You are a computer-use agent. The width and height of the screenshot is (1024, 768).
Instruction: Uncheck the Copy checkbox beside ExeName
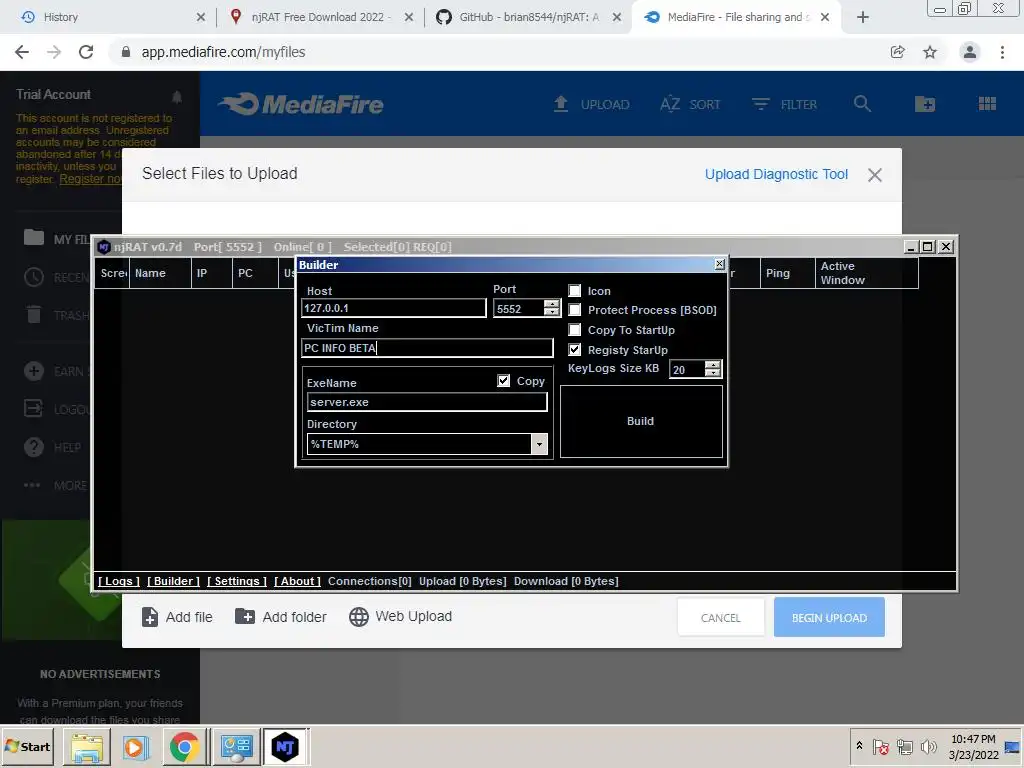(x=504, y=381)
